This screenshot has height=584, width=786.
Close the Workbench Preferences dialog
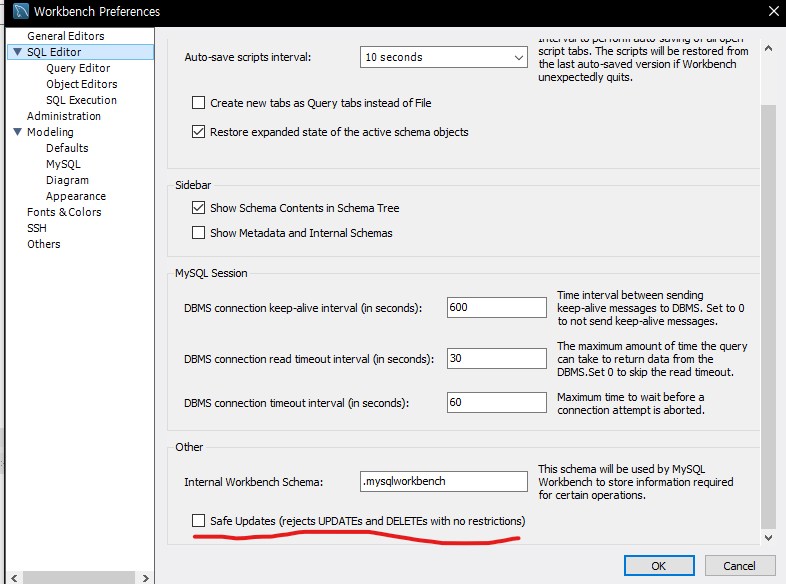point(773,11)
